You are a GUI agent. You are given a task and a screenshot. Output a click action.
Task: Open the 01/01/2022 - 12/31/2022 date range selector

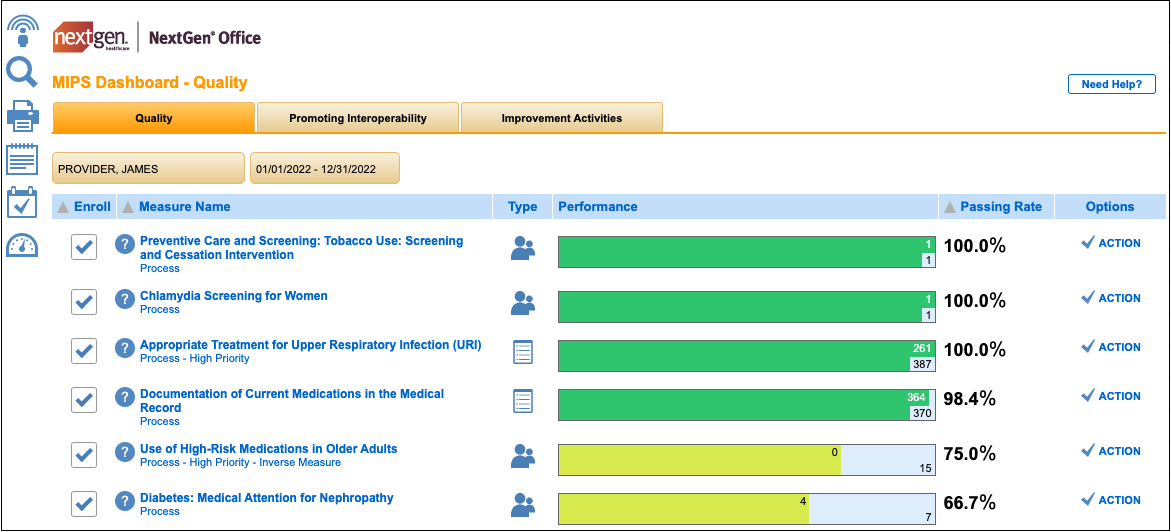(324, 169)
